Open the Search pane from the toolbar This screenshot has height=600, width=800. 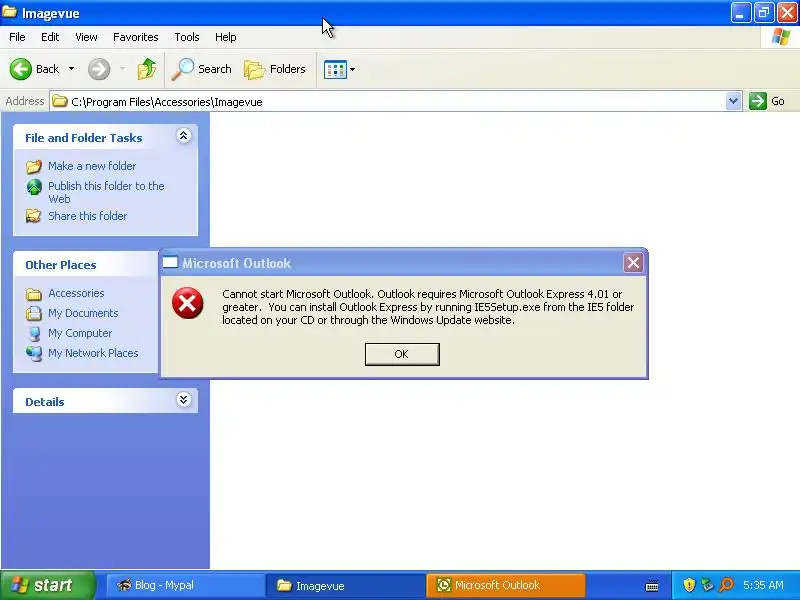tap(202, 69)
